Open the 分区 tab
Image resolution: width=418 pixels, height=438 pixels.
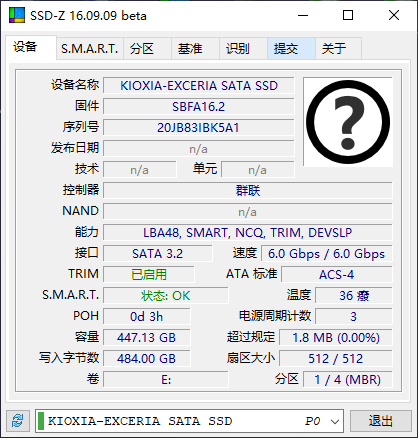point(147,49)
